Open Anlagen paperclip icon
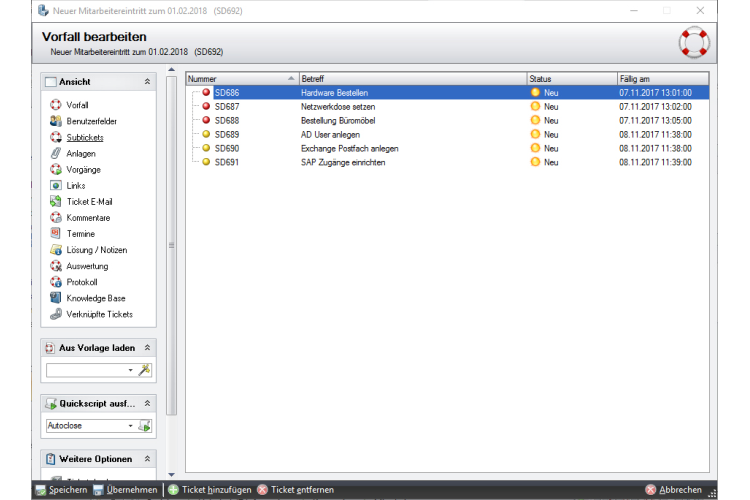750x500 pixels. click(x=56, y=153)
